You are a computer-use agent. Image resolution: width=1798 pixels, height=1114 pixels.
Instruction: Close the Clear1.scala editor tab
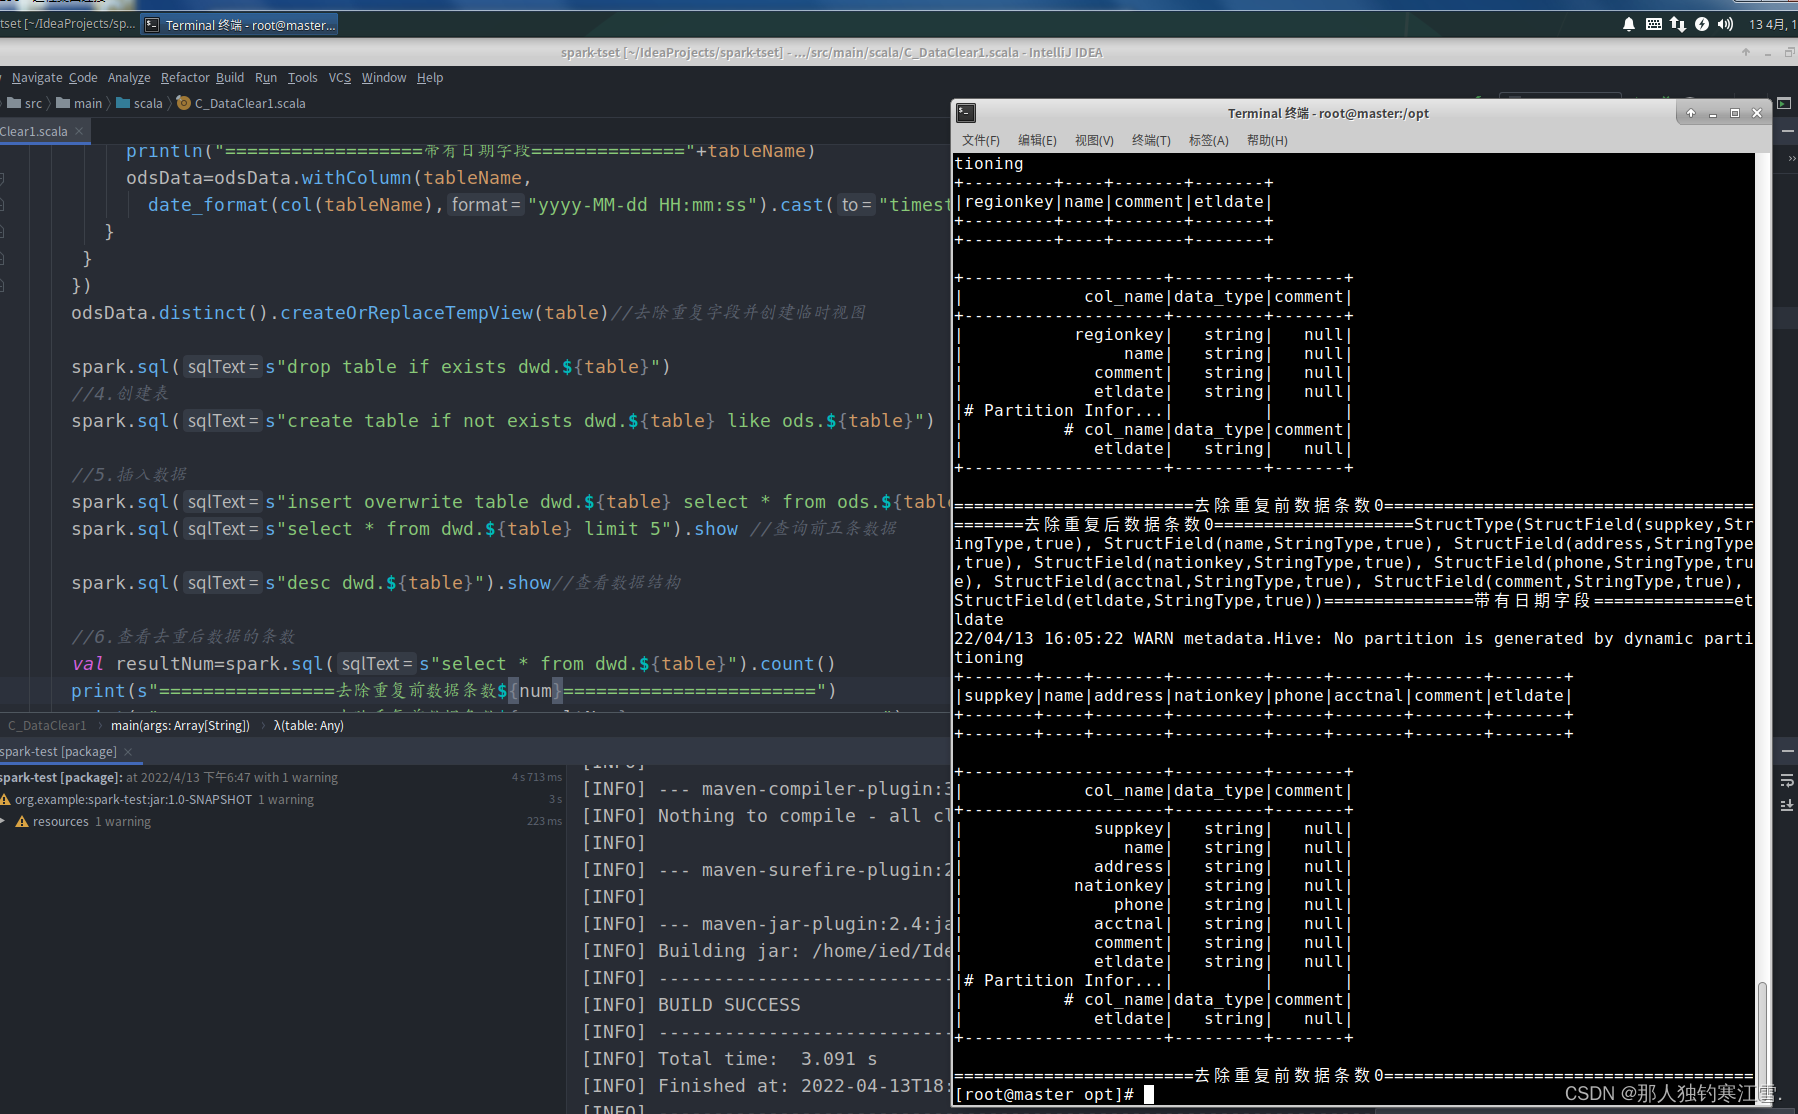tap(79, 131)
